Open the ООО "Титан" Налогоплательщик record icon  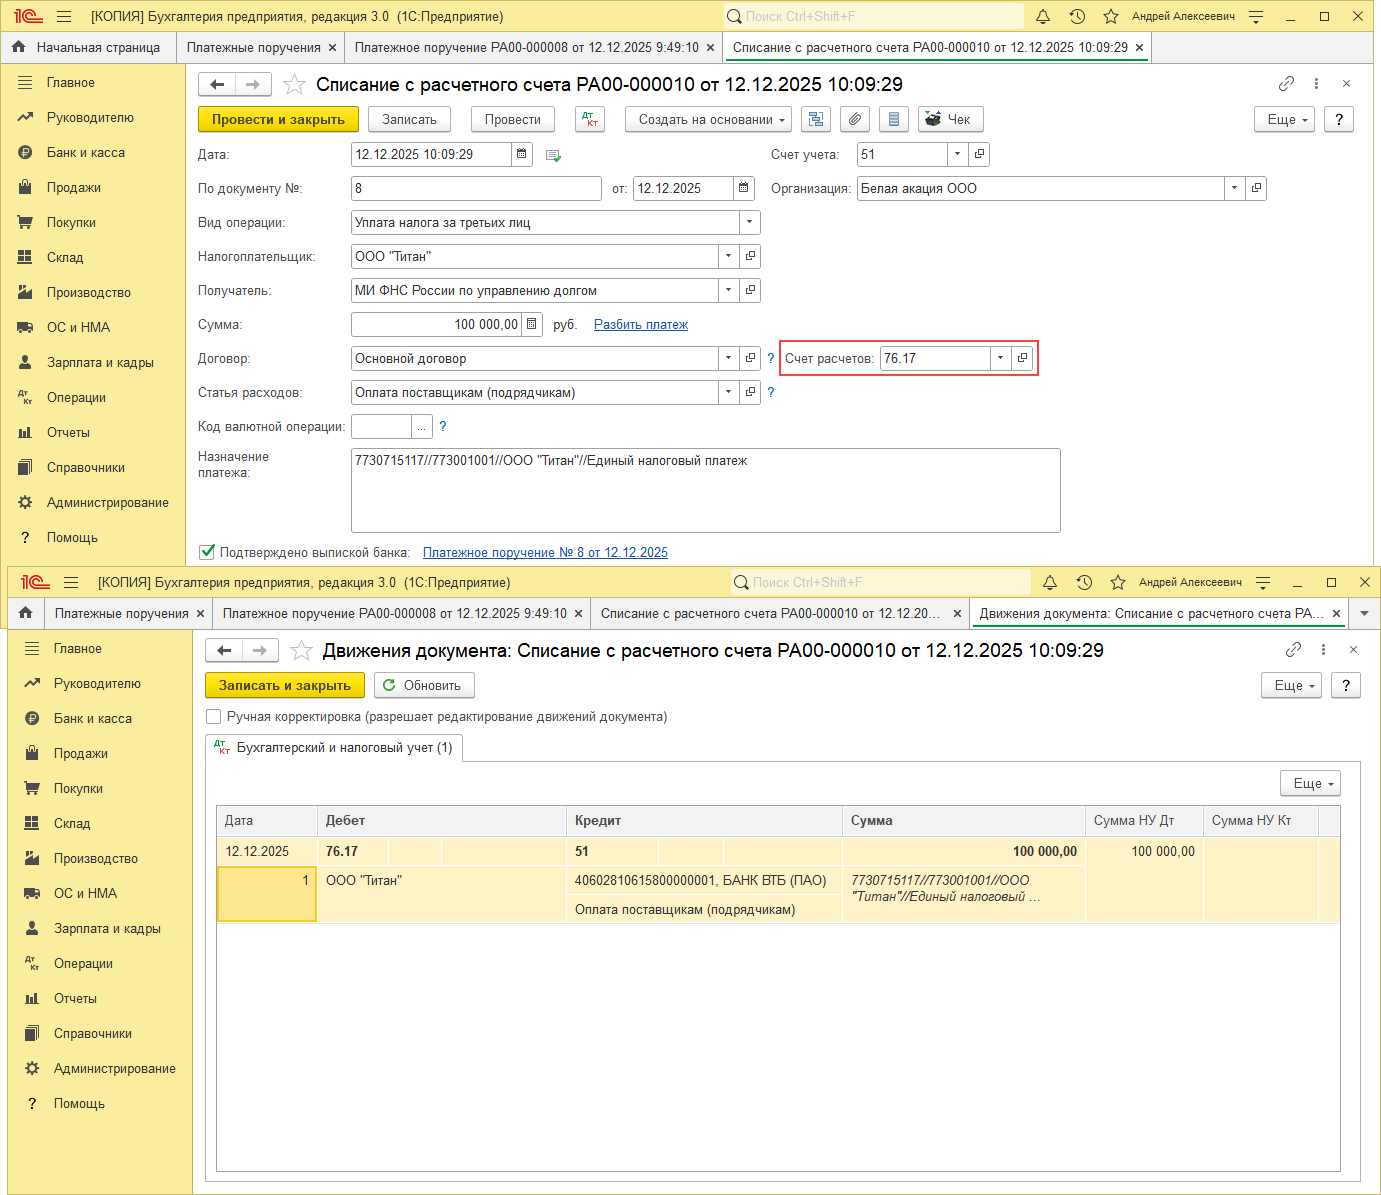[750, 256]
